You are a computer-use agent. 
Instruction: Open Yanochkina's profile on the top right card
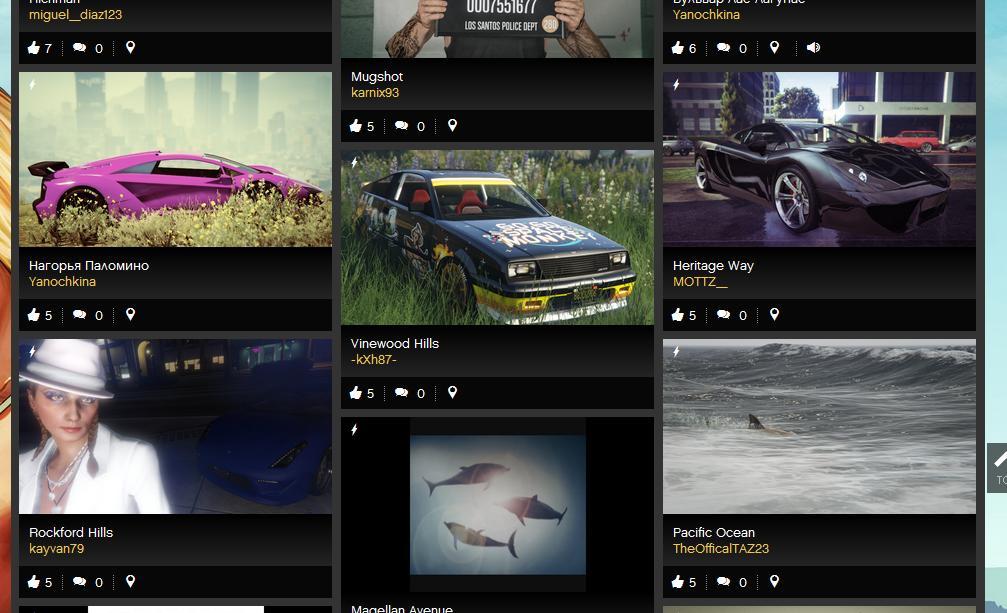click(706, 14)
